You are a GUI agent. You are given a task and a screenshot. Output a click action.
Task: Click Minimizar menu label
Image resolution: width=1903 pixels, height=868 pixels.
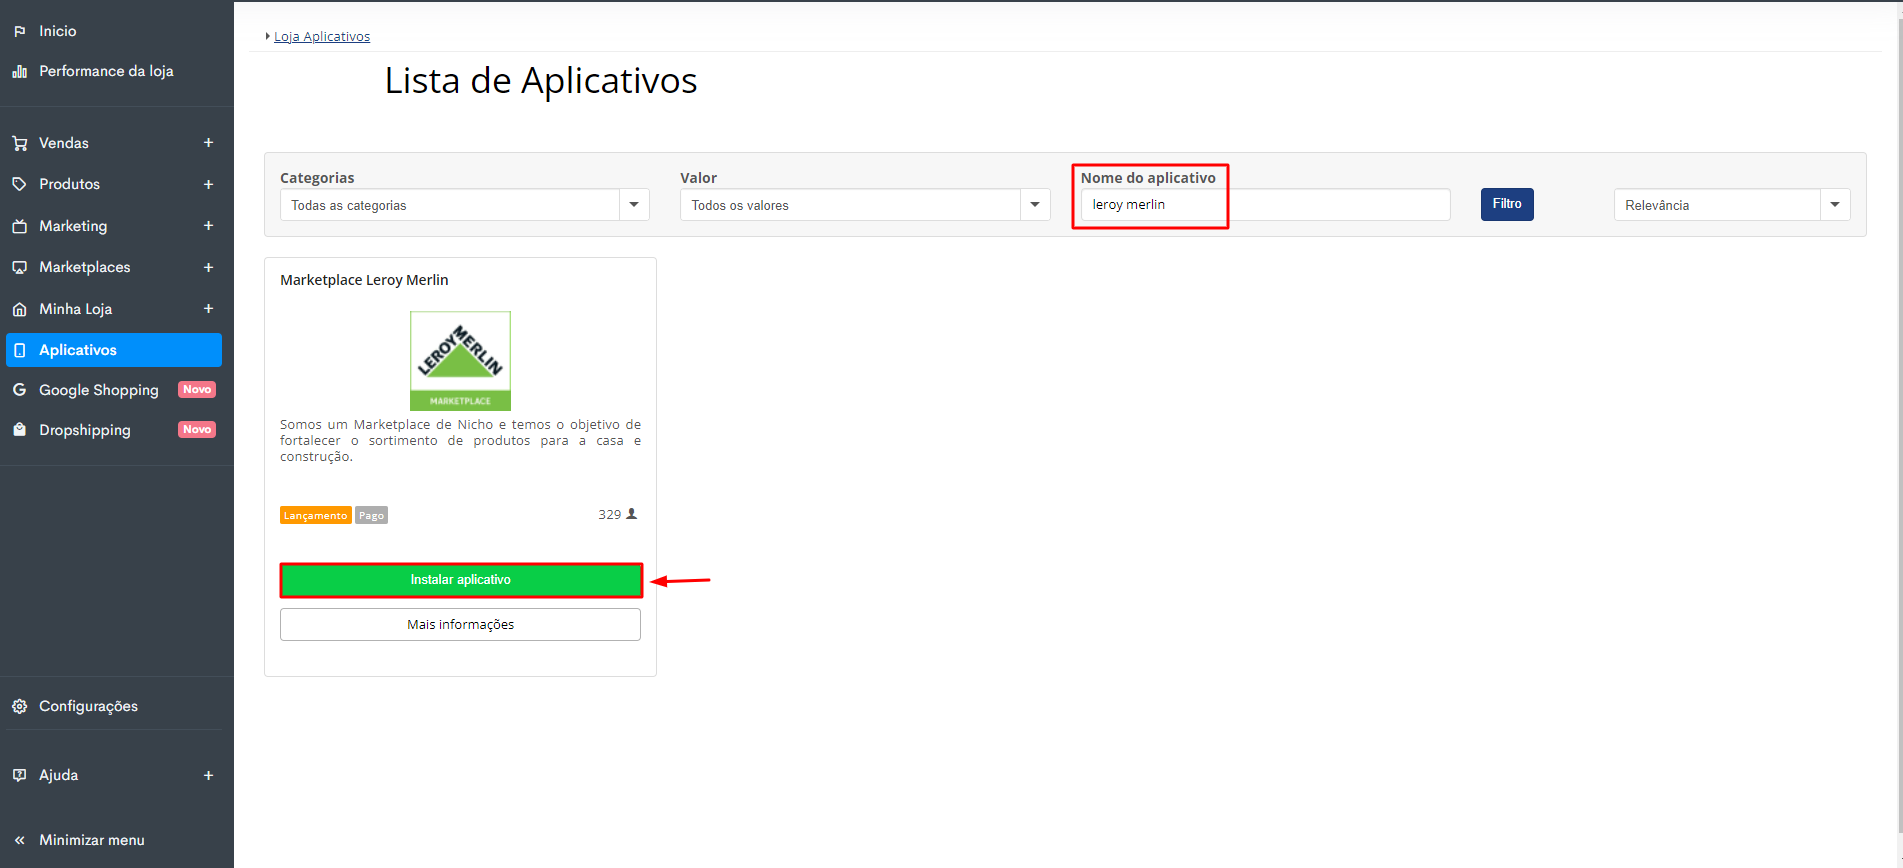(x=92, y=840)
